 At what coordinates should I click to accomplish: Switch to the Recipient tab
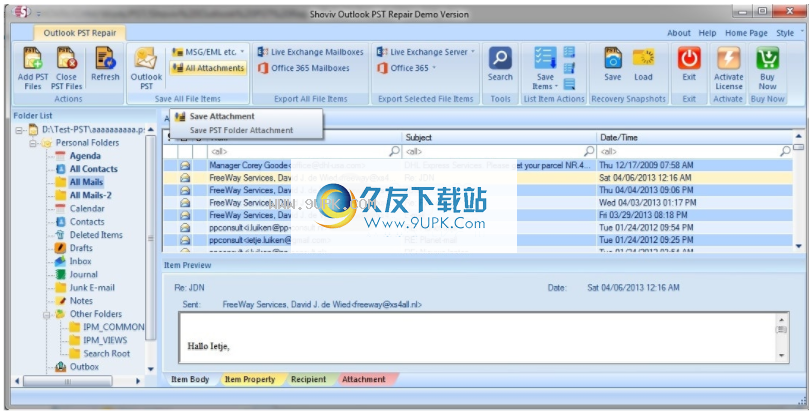pyautogui.click(x=308, y=379)
